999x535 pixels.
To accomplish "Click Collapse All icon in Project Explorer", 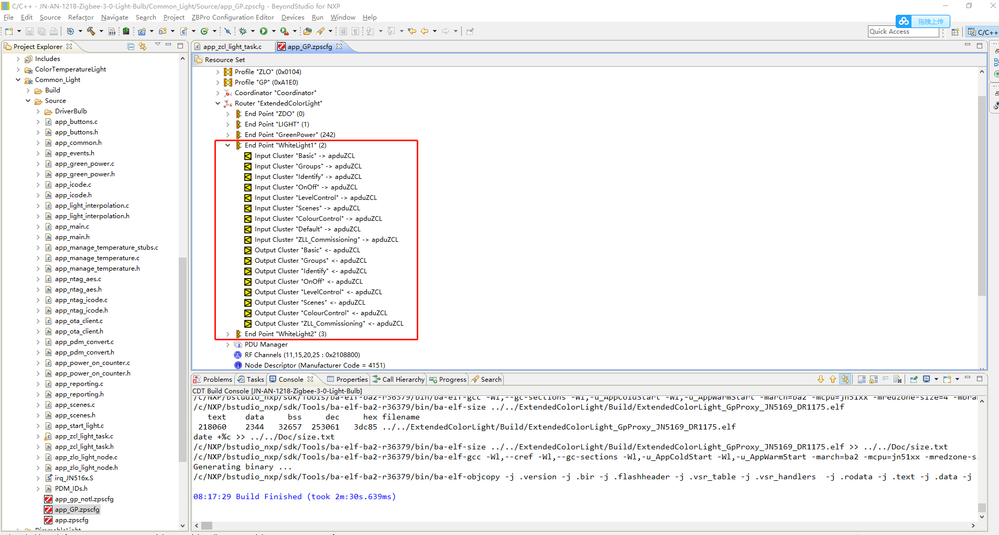I will pos(131,46).
